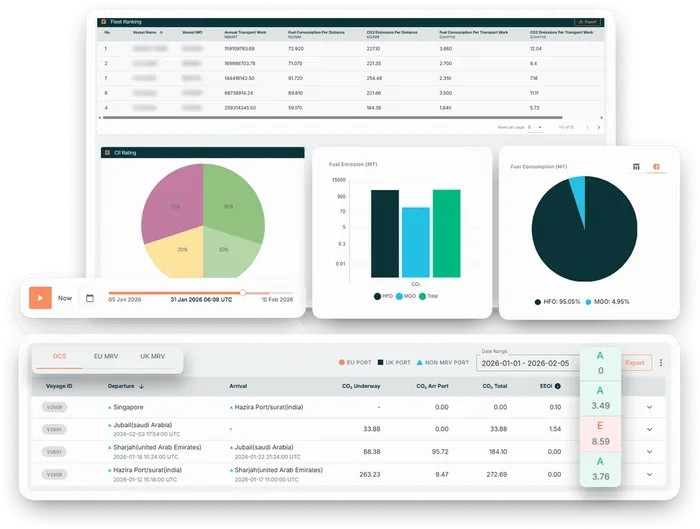Toggle MGO: 4.95% legend in Fuel Consumption
The height and width of the screenshot is (529, 700).
pyautogui.click(x=608, y=302)
